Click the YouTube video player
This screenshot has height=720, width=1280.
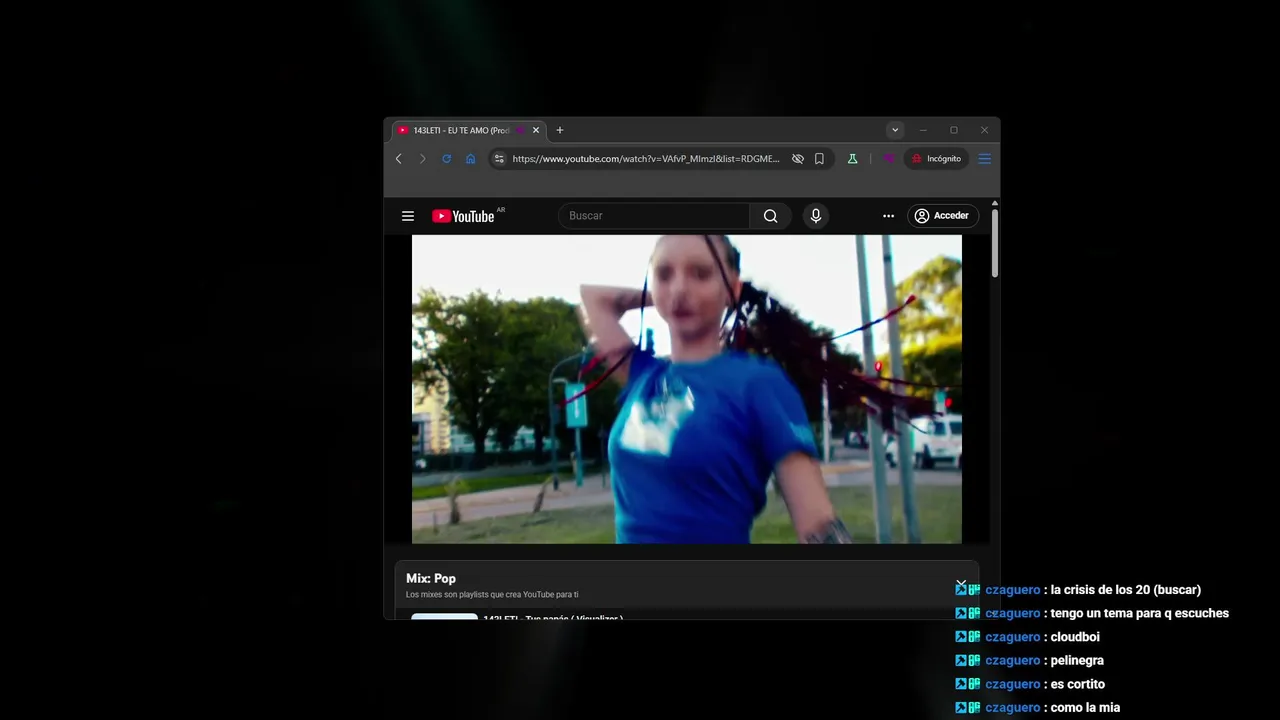[687, 389]
